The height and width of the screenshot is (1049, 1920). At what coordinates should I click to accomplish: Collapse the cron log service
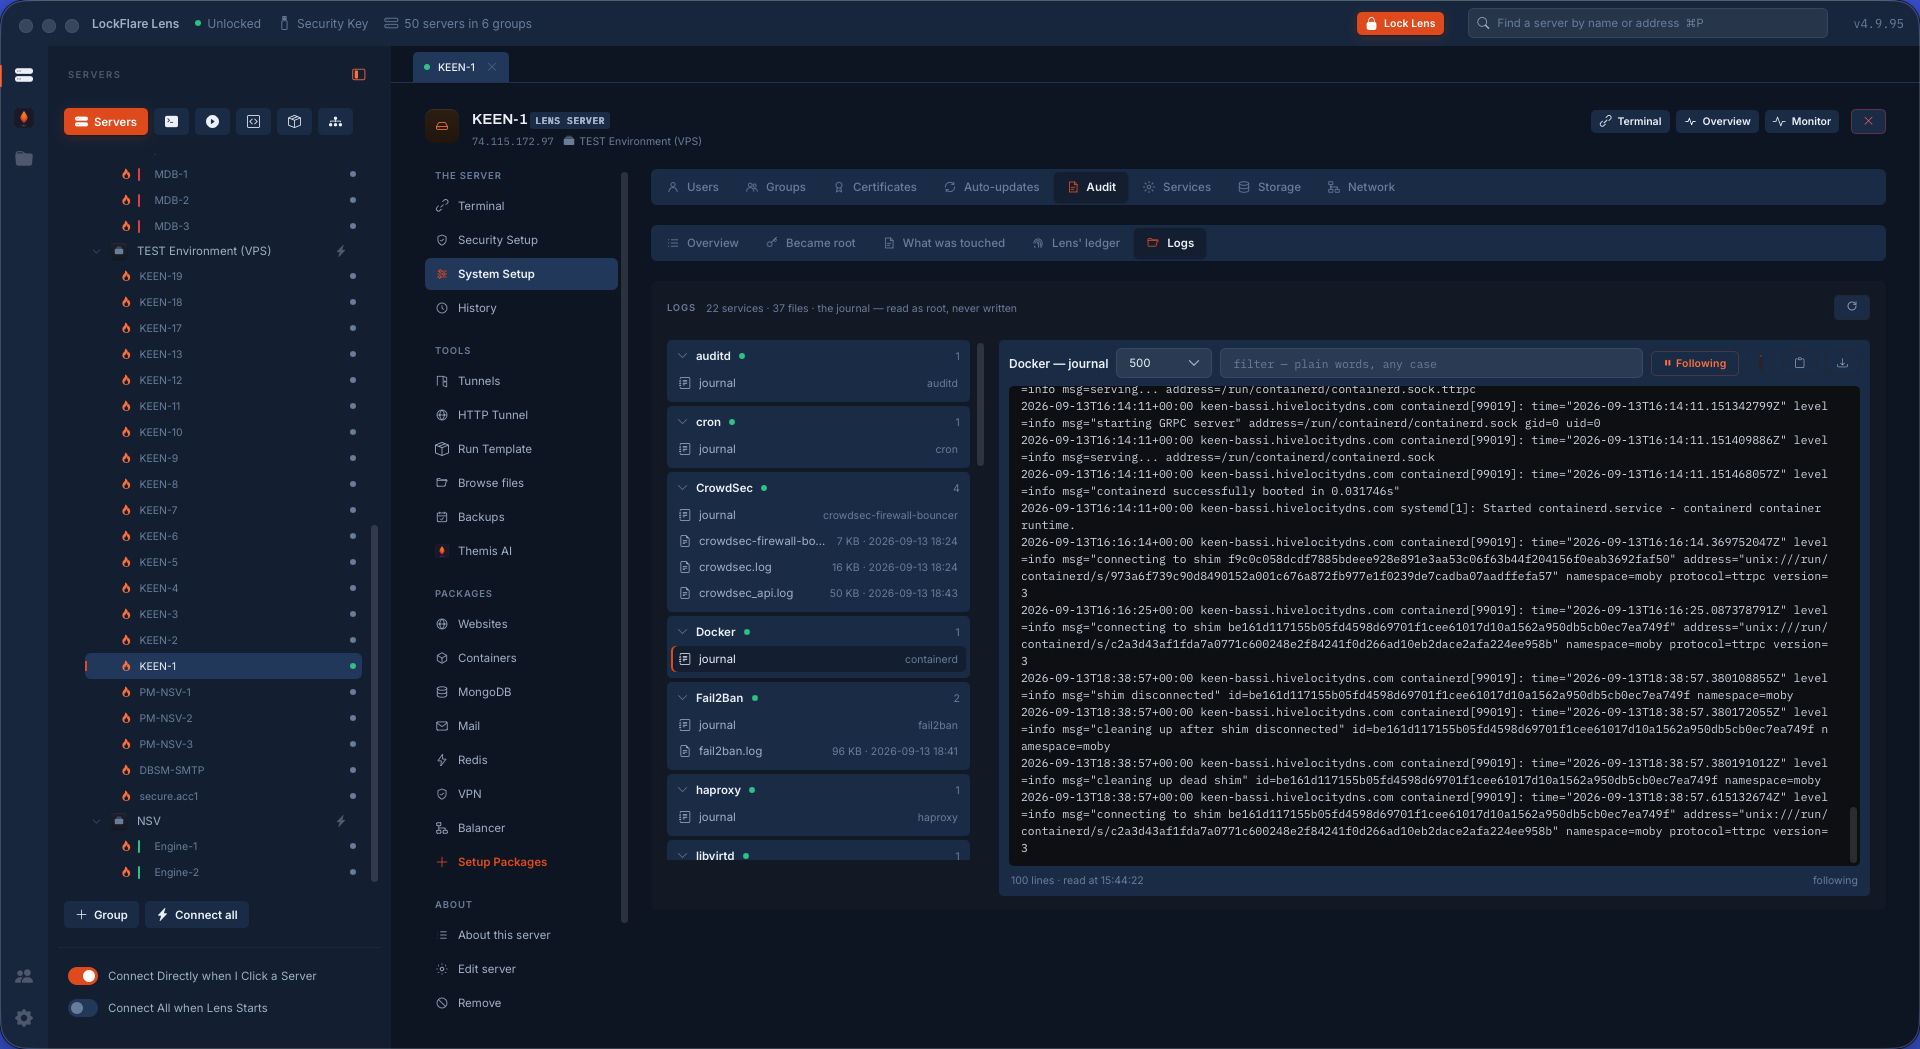pos(682,422)
